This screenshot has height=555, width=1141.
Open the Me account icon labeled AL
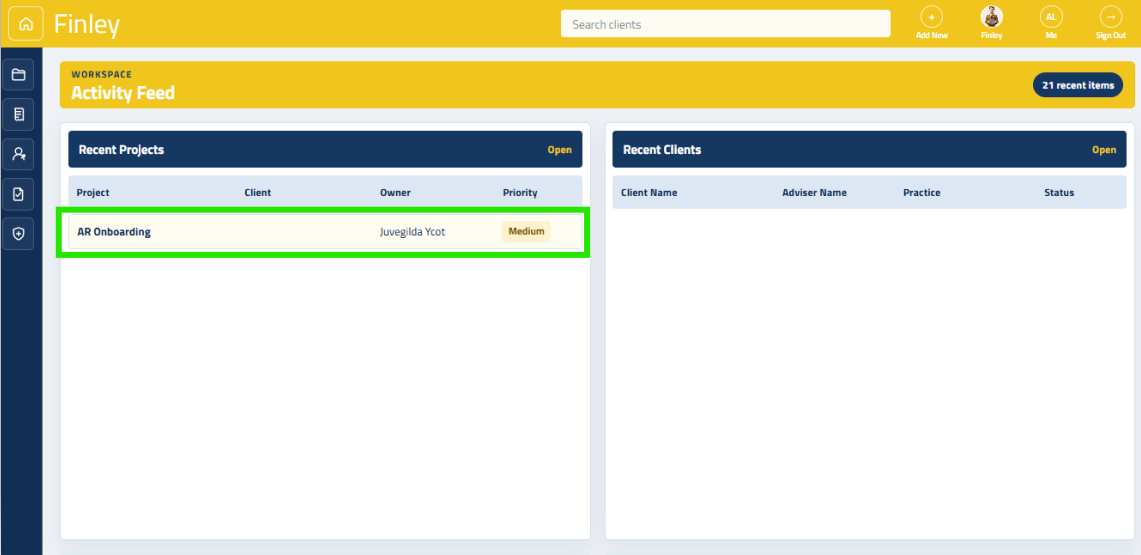pyautogui.click(x=1051, y=17)
